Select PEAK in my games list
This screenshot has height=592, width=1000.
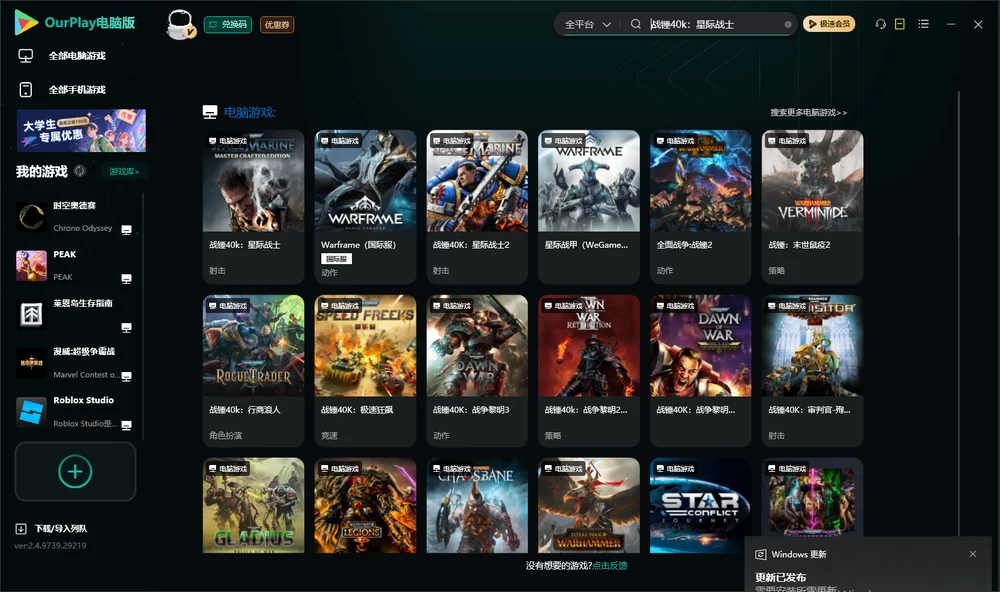(x=75, y=265)
